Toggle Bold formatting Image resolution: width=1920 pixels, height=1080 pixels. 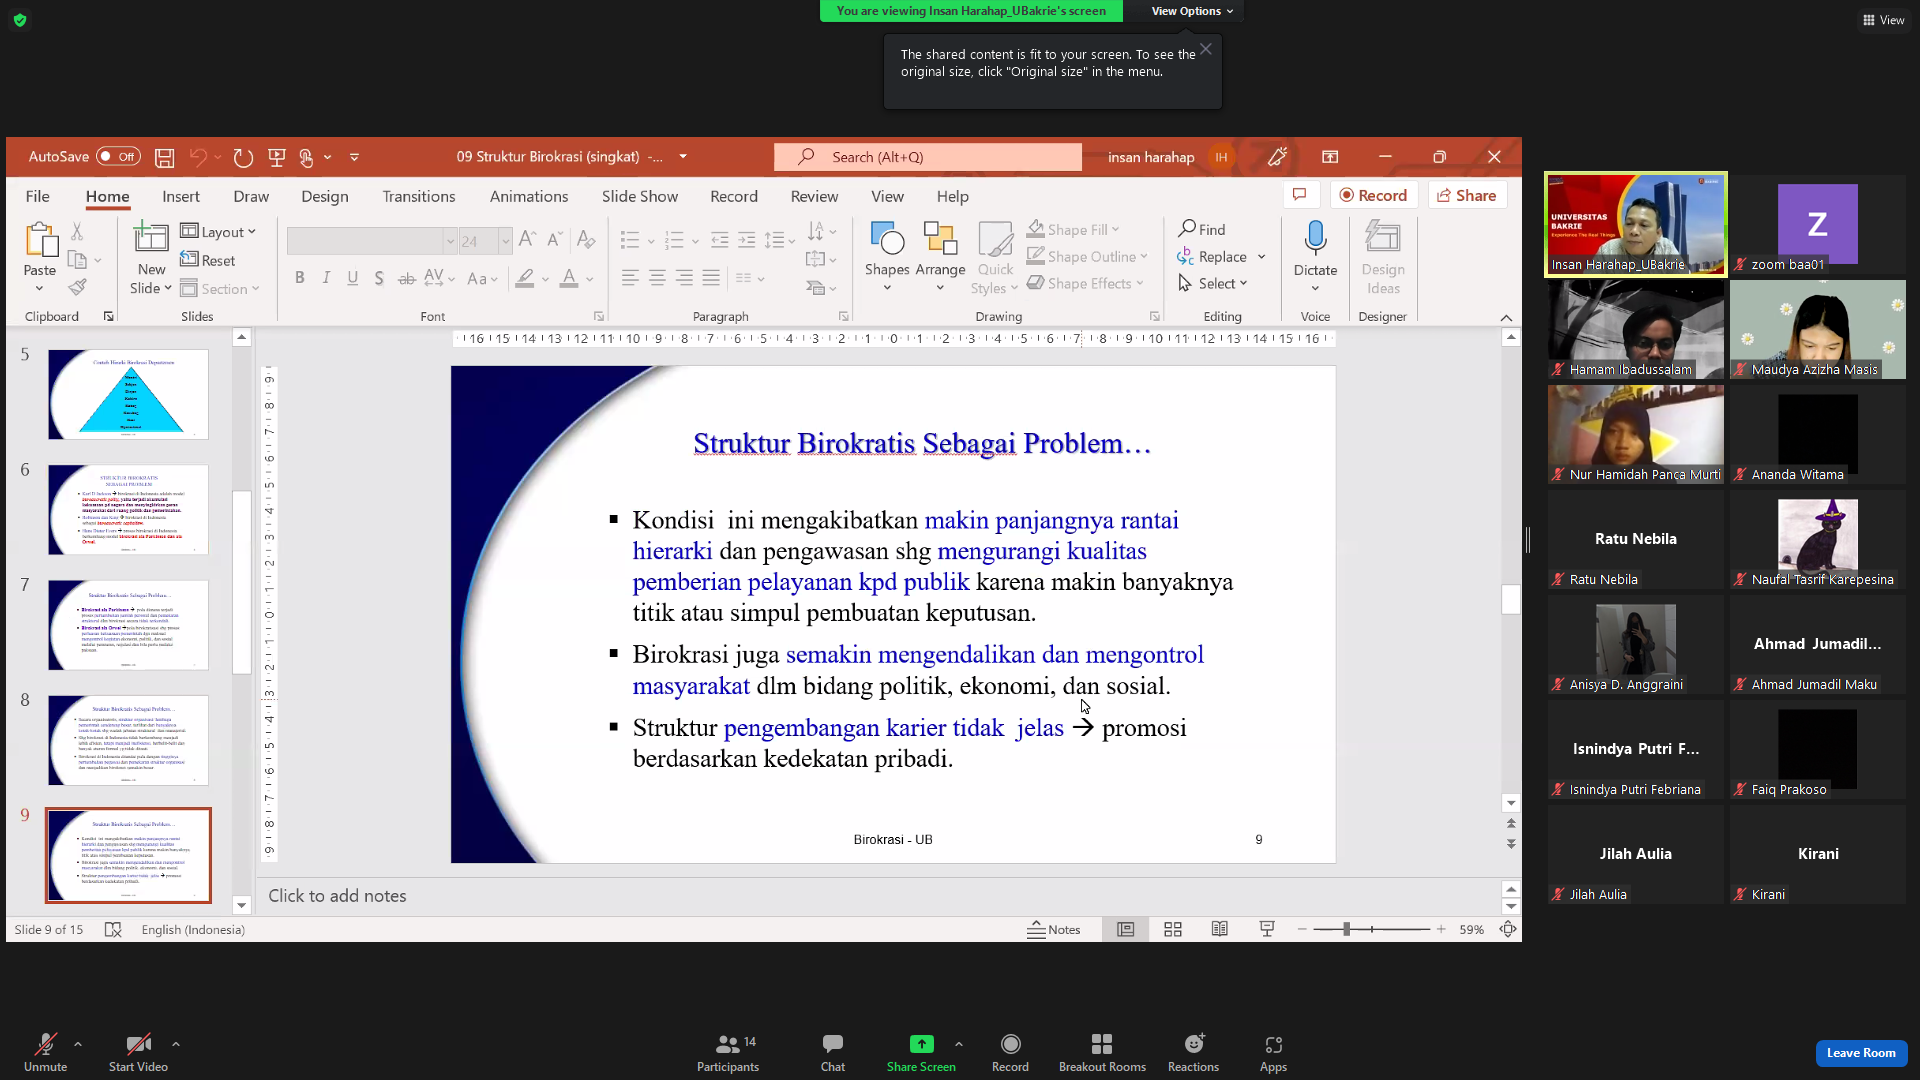pos(299,278)
